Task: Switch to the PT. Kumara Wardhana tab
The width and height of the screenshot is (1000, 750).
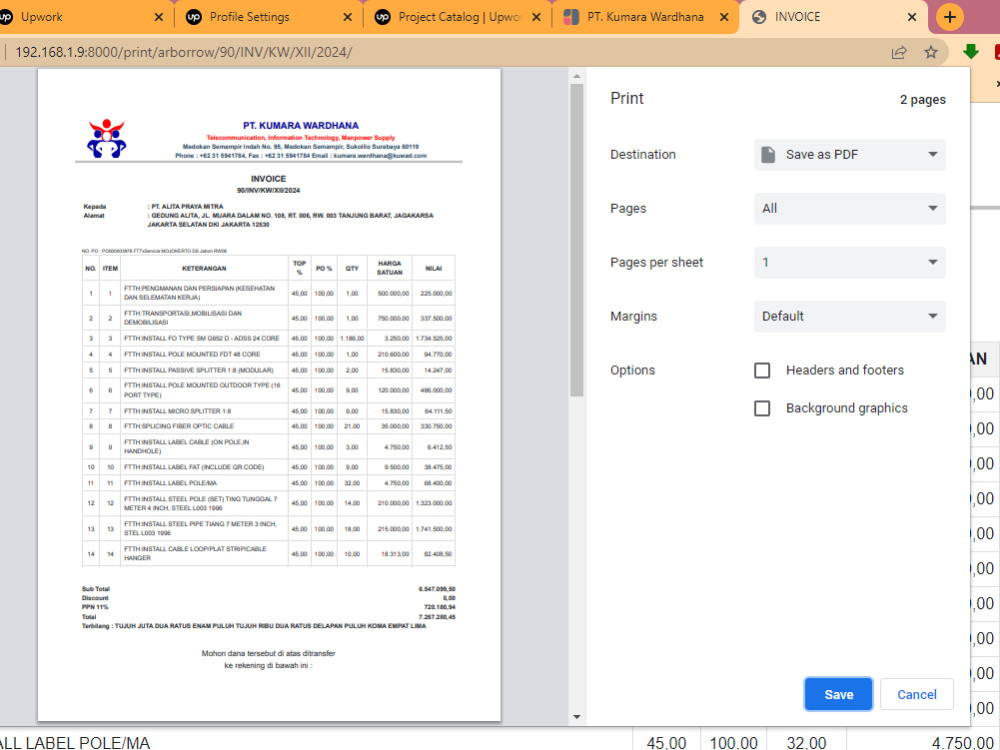Action: tap(645, 17)
